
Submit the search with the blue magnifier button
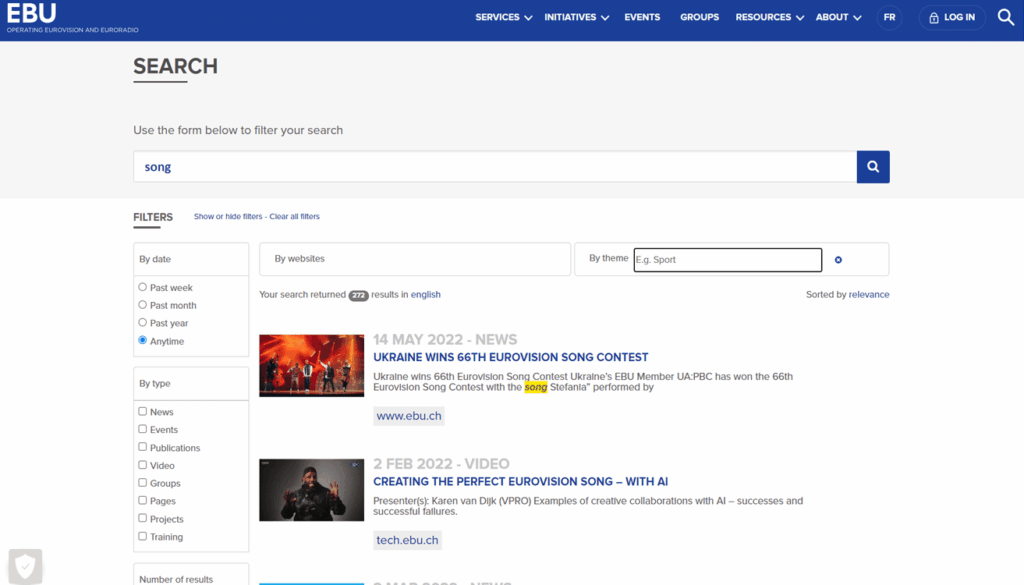click(872, 166)
